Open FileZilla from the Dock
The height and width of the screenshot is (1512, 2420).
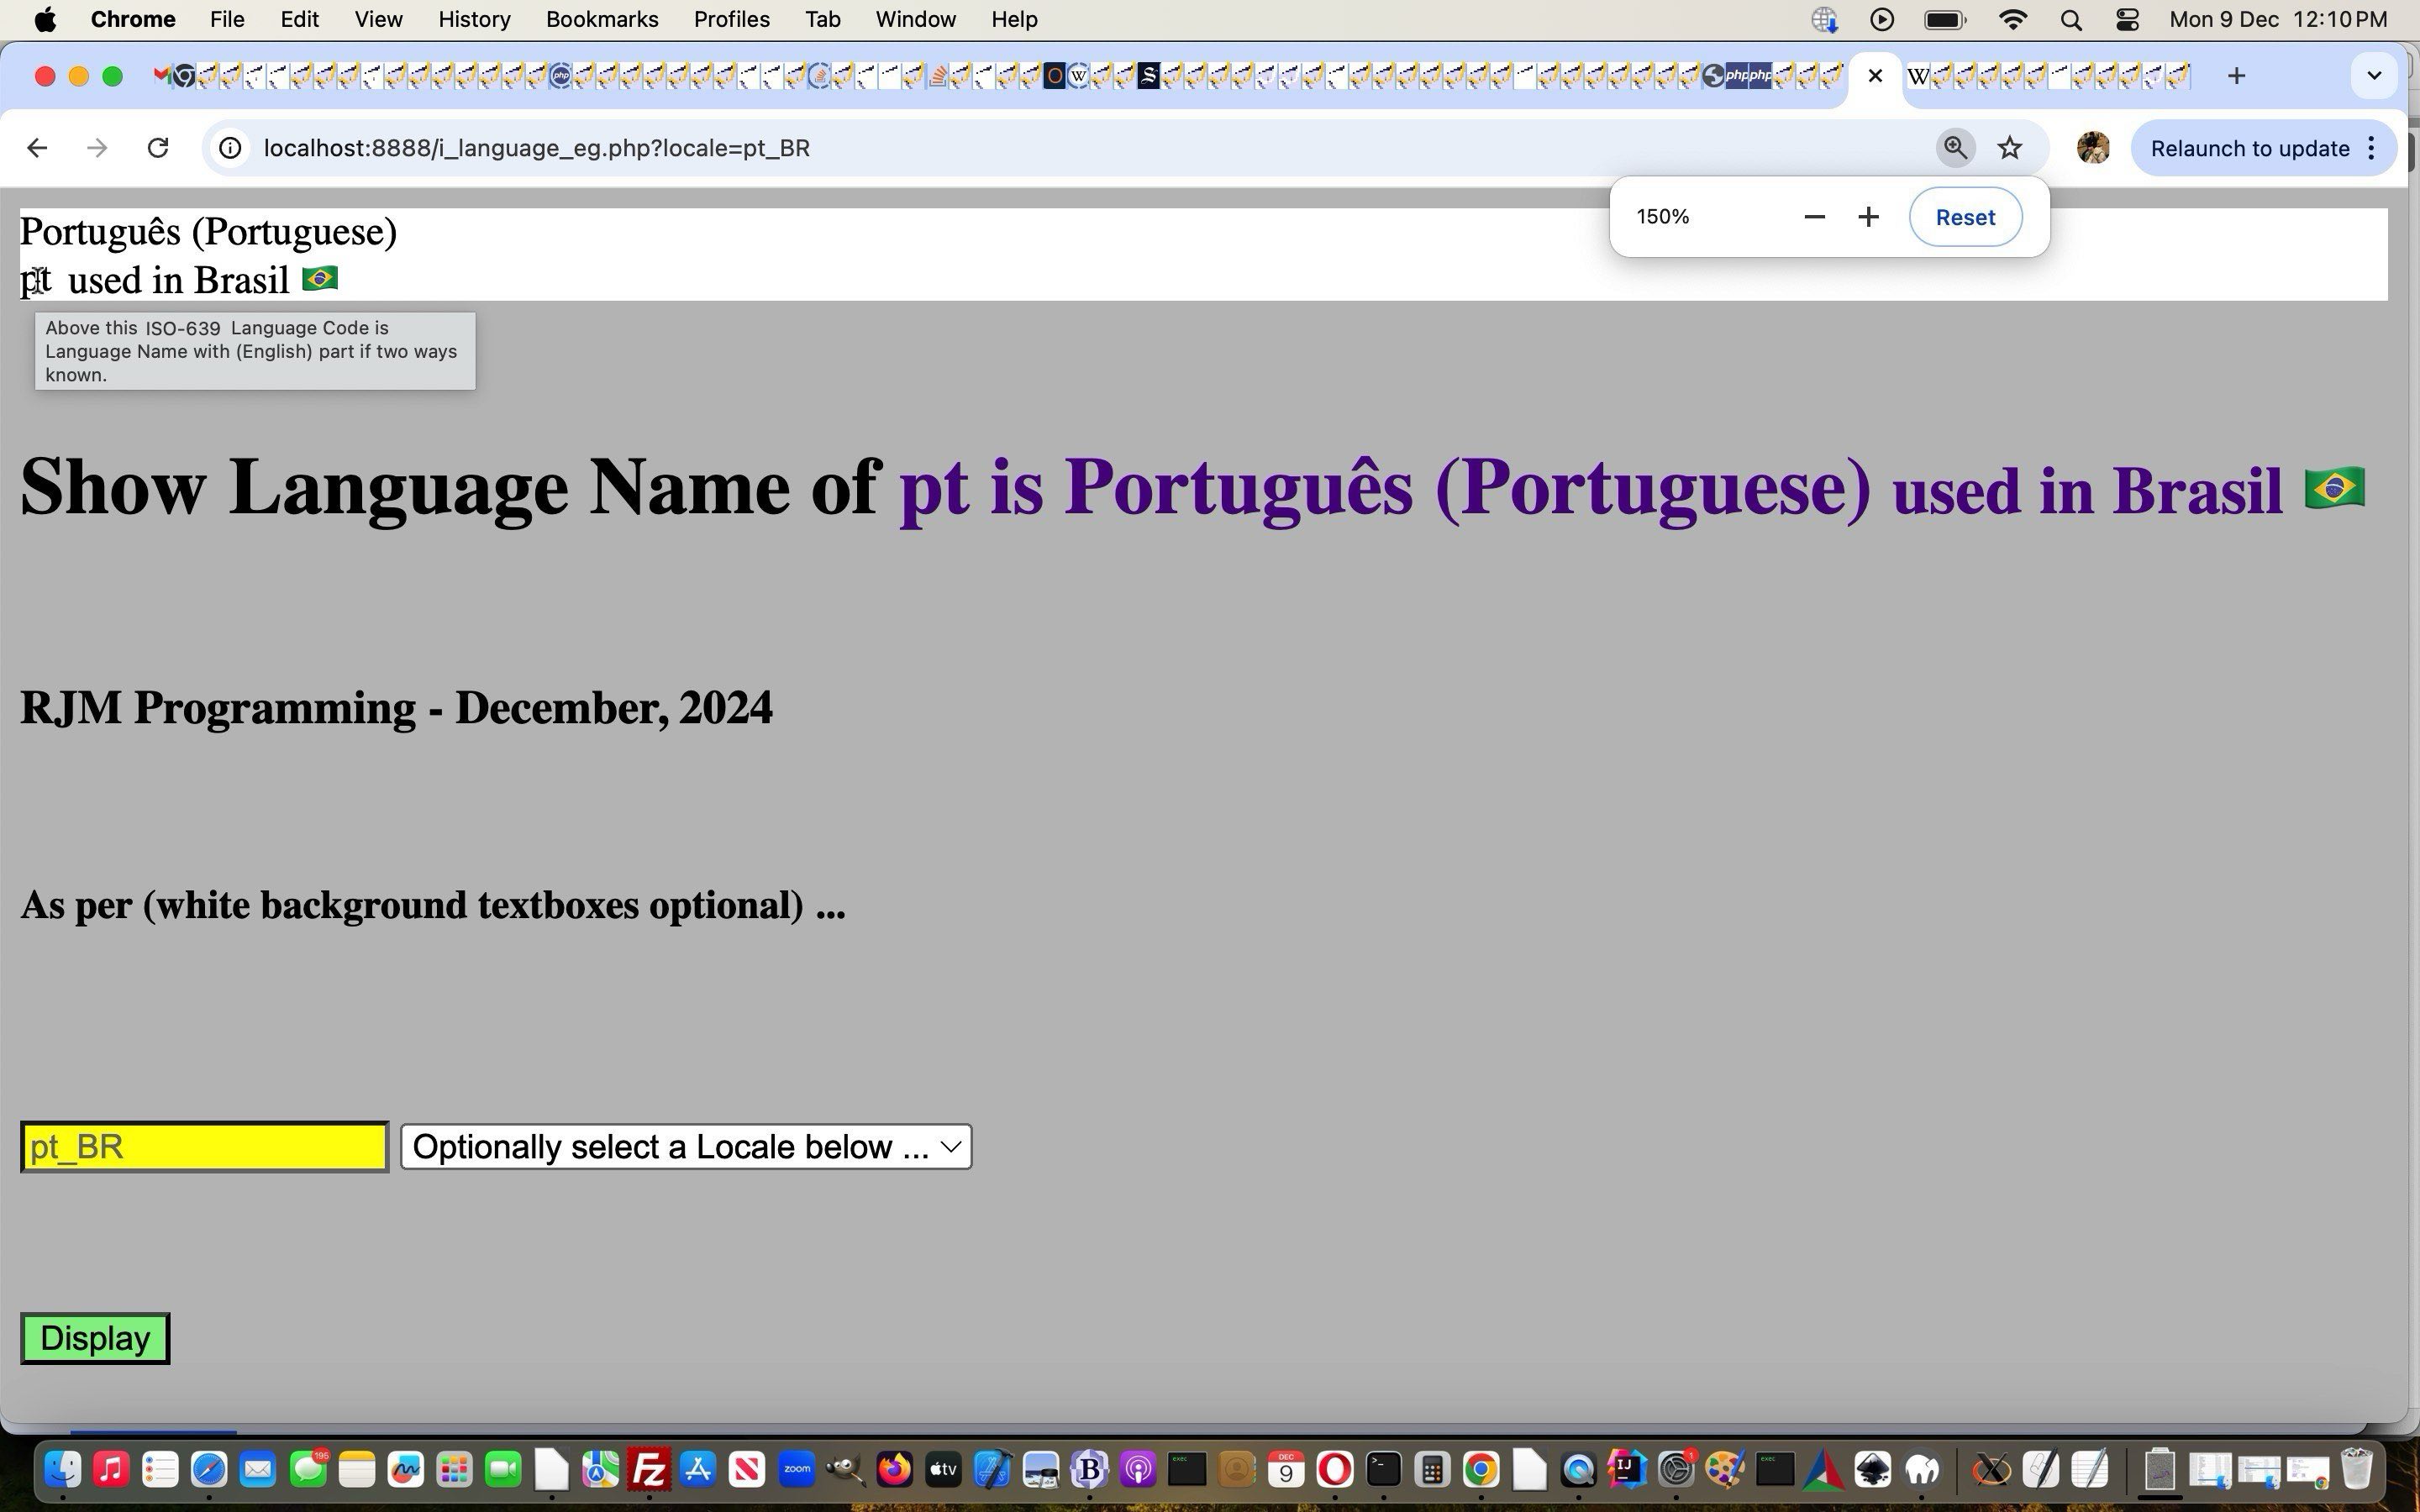point(650,1470)
